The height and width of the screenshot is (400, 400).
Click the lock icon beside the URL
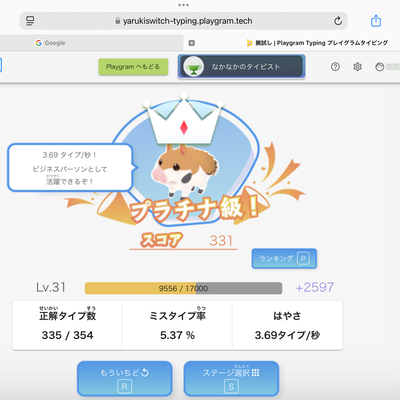[x=117, y=21]
